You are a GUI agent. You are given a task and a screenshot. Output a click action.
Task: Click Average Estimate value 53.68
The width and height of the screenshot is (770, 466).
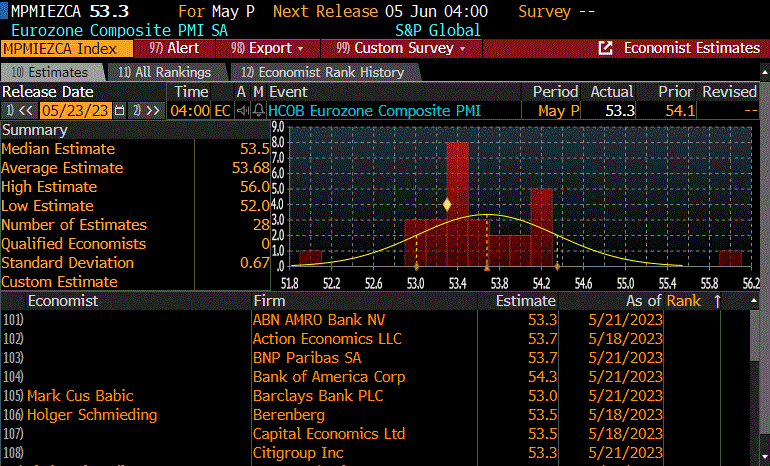pos(250,168)
